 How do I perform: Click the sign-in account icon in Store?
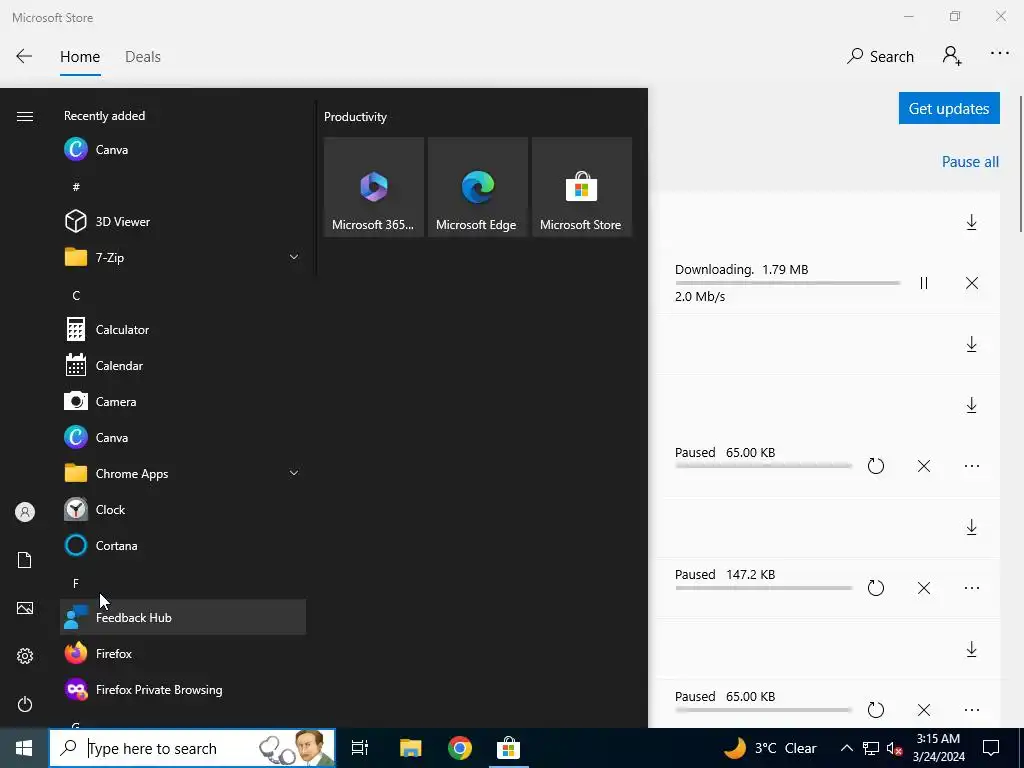coord(952,56)
